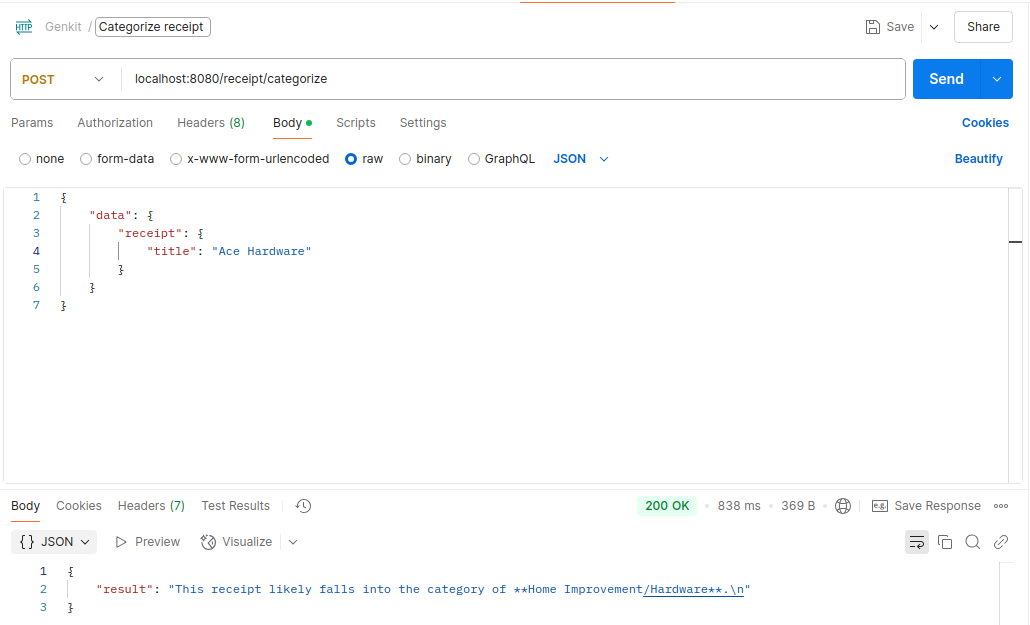Viewport: 1030px width, 625px height.
Task: Open the Params tab
Action: 32,123
